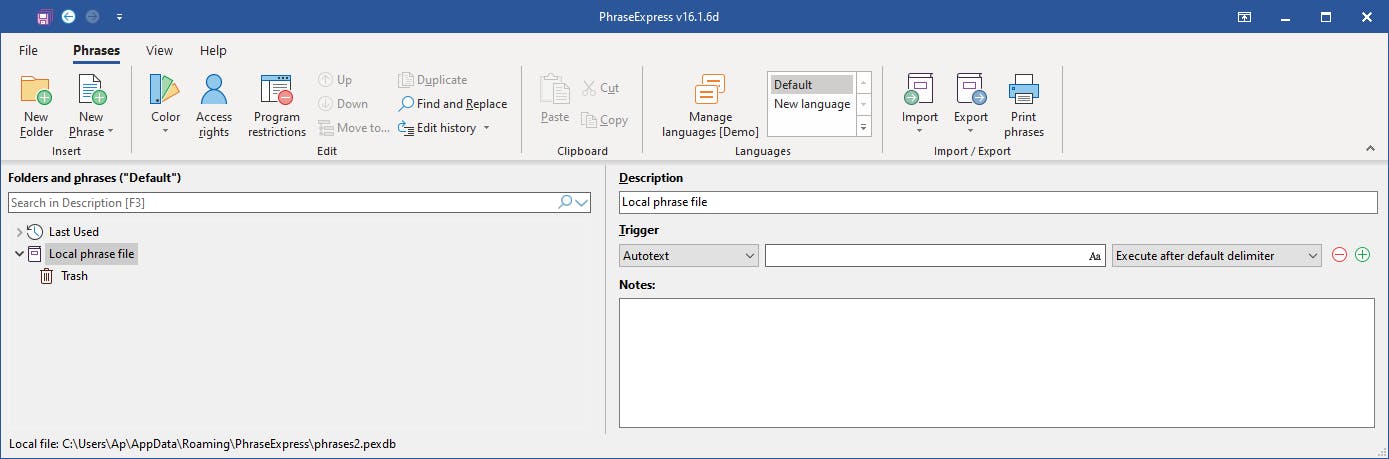The image size is (1389, 459).
Task: Open the Execute after default delimiter dropdown
Action: coord(1217,256)
